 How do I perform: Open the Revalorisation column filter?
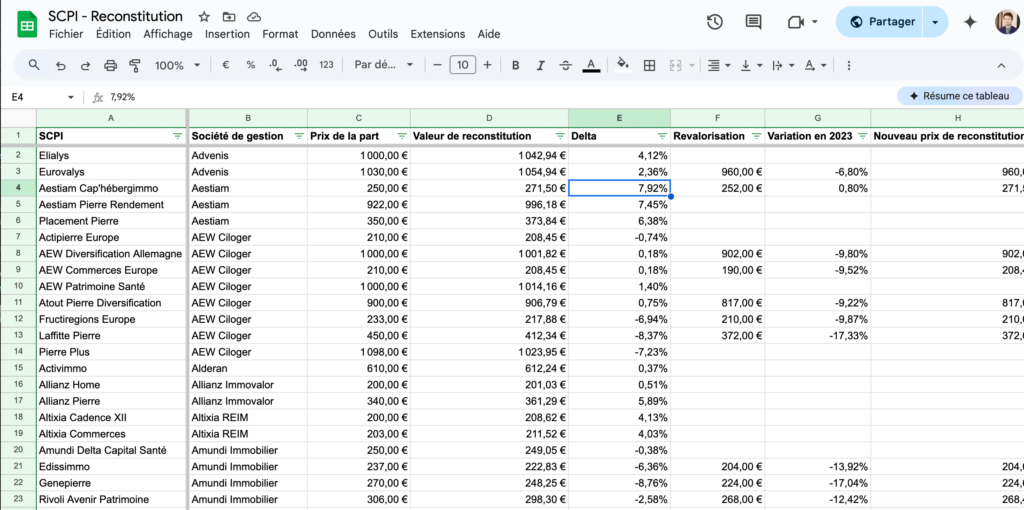point(756,136)
